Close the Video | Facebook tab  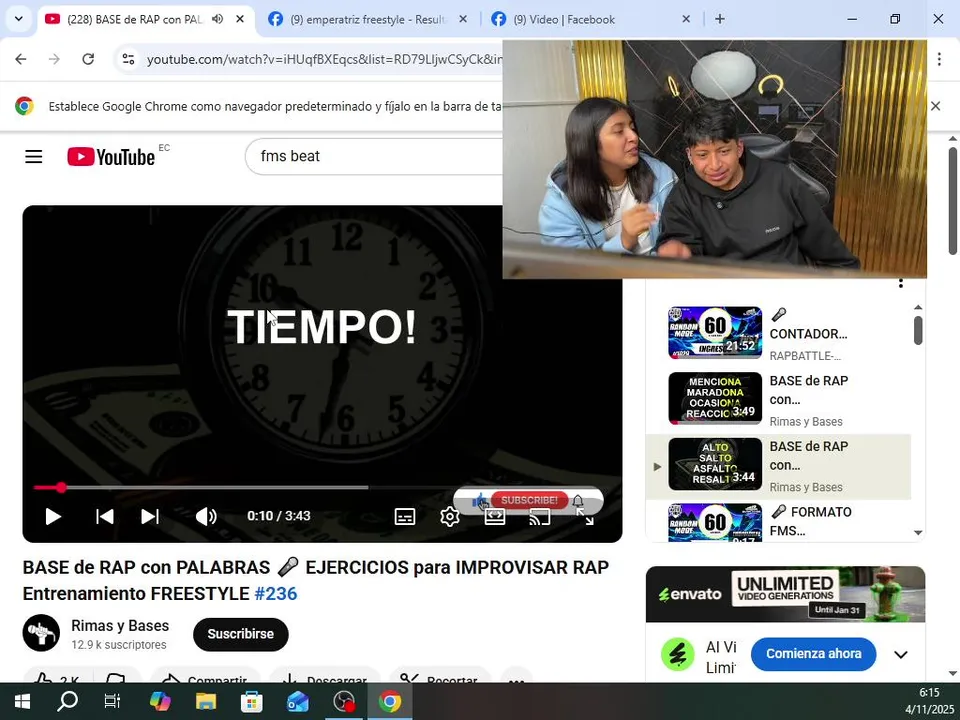point(686,19)
